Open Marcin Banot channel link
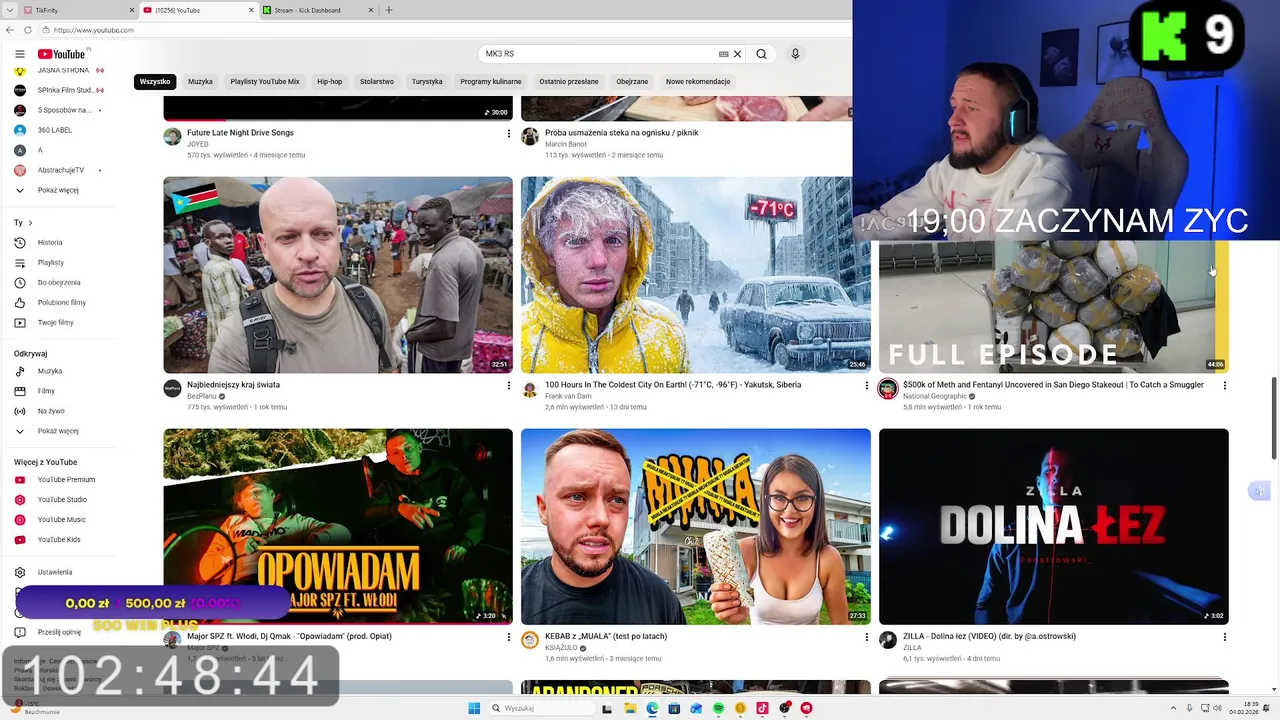The height and width of the screenshot is (720, 1280). tap(566, 144)
